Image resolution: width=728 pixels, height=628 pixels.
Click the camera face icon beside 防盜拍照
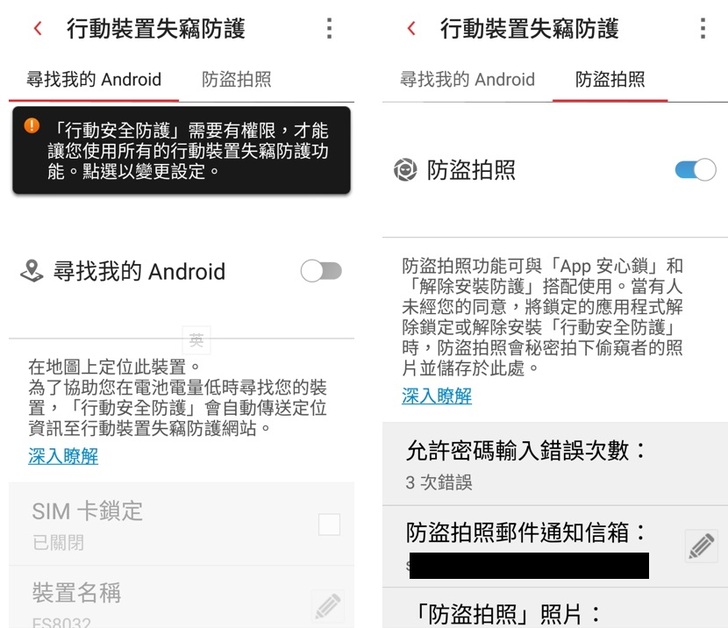(405, 170)
